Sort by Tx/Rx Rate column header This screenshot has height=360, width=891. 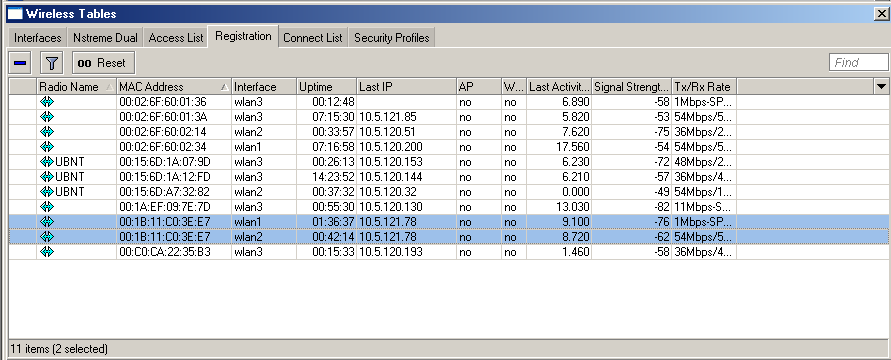[x=705, y=87]
